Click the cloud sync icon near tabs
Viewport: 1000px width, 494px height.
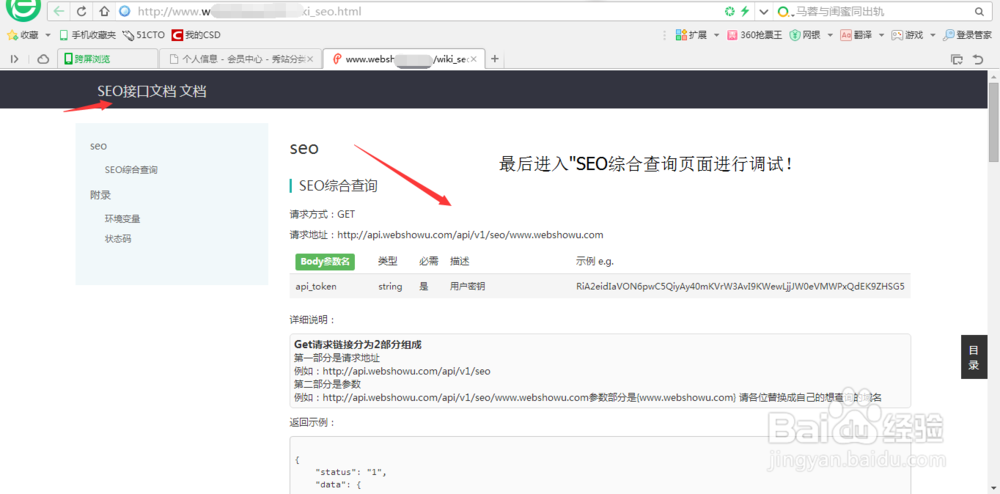(x=43, y=59)
